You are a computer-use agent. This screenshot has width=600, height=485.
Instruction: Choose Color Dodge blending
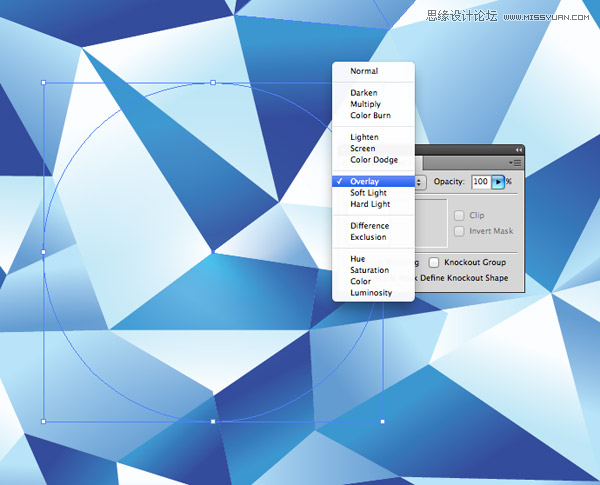(x=373, y=160)
